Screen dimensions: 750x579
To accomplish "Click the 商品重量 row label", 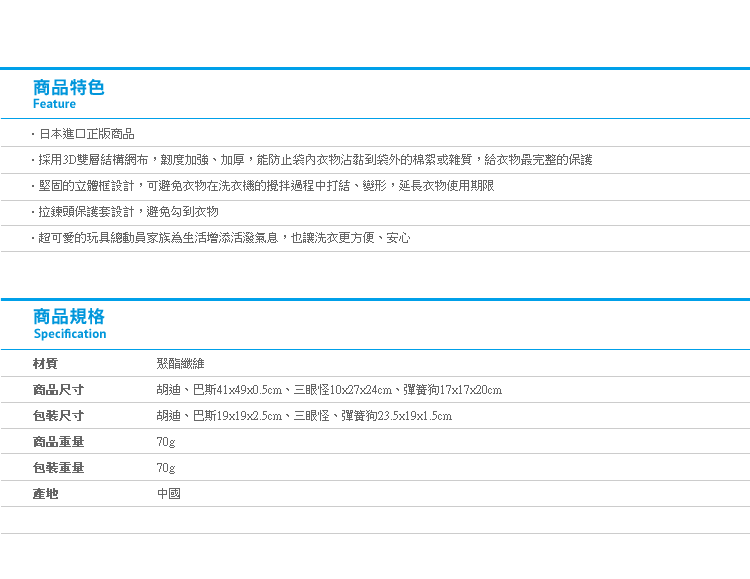I will (x=58, y=442).
